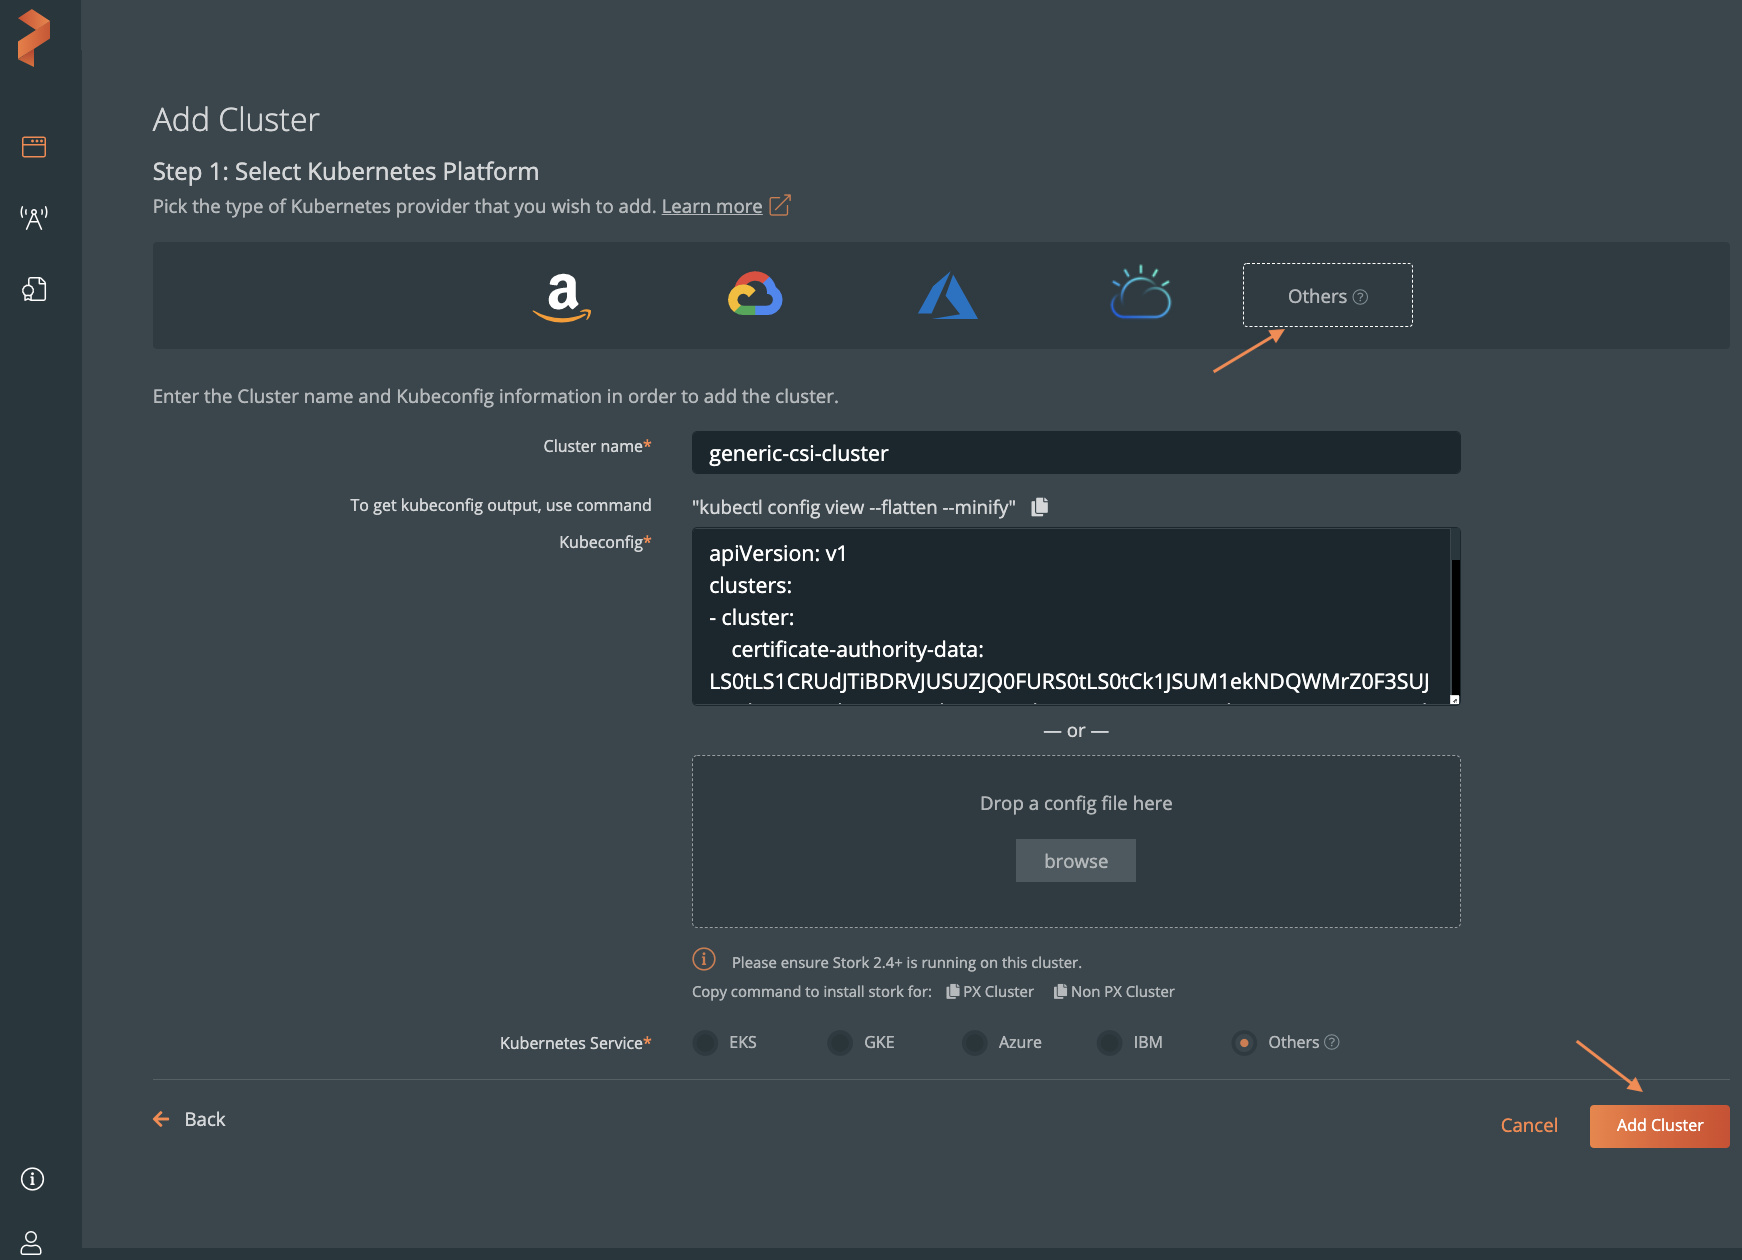Click the Kubeconfig textarea scrollbar
Viewport: 1742px width, 1260px height.
[1455, 620]
